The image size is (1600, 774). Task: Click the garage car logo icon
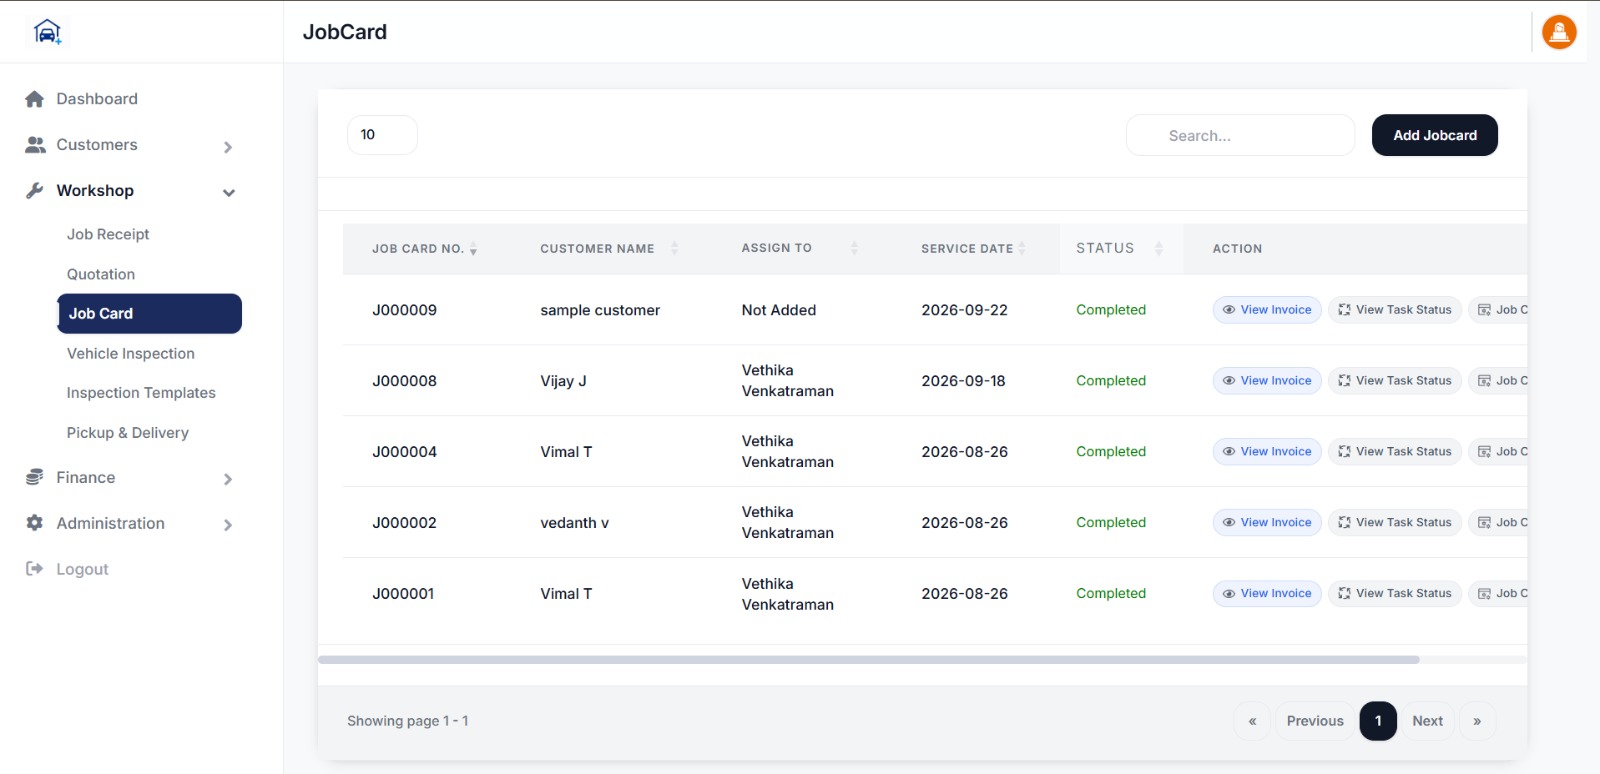point(47,32)
